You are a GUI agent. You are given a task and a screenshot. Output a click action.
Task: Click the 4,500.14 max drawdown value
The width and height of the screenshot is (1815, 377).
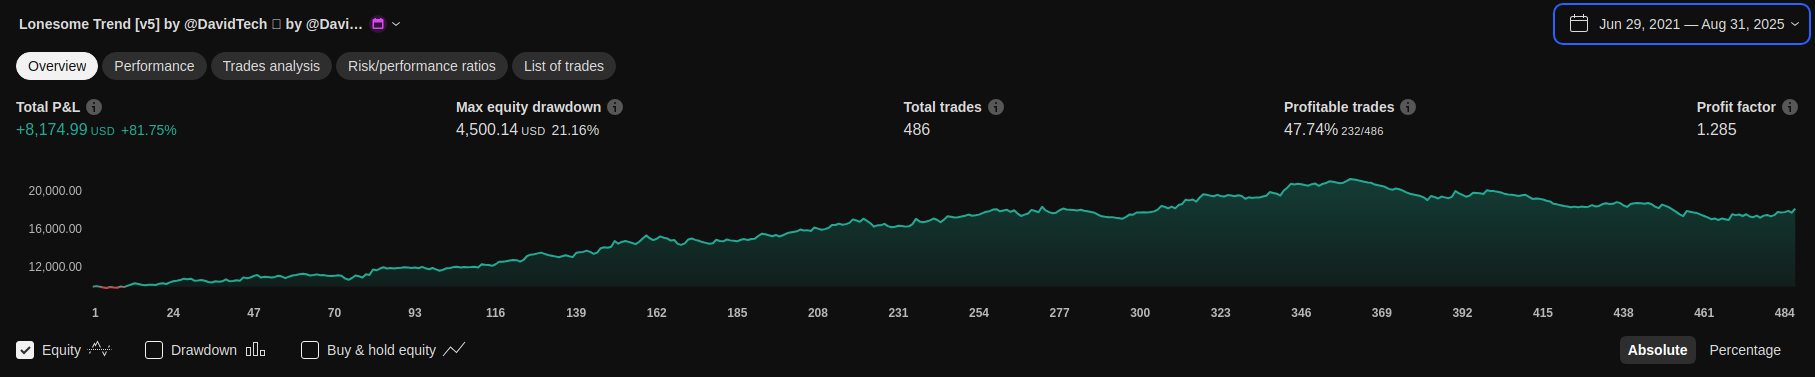(x=487, y=130)
